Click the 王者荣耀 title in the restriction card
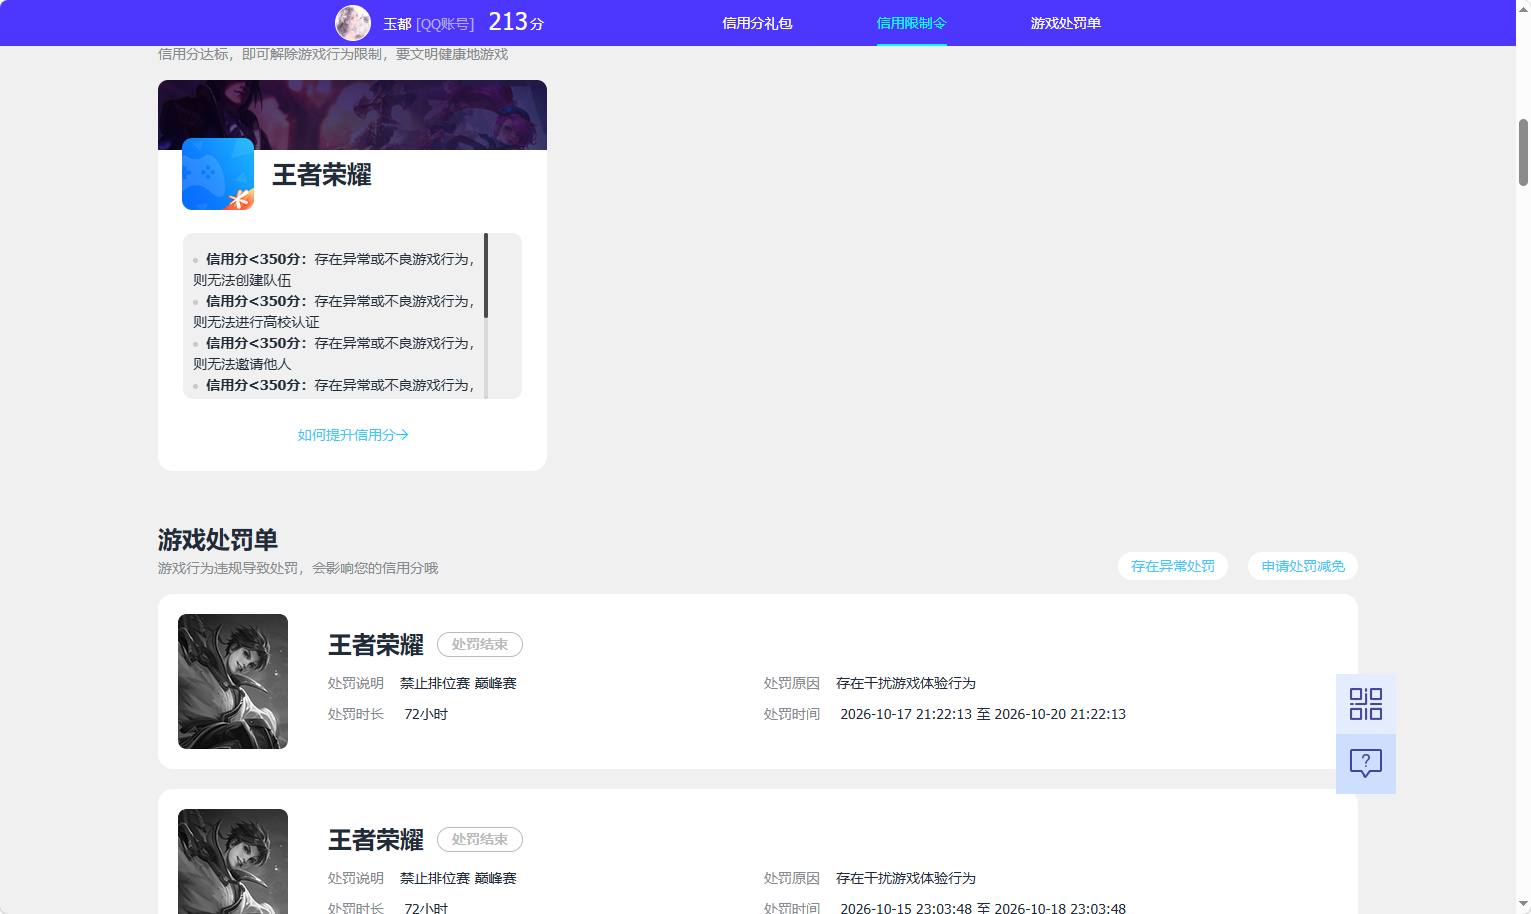The image size is (1531, 914). [322, 175]
